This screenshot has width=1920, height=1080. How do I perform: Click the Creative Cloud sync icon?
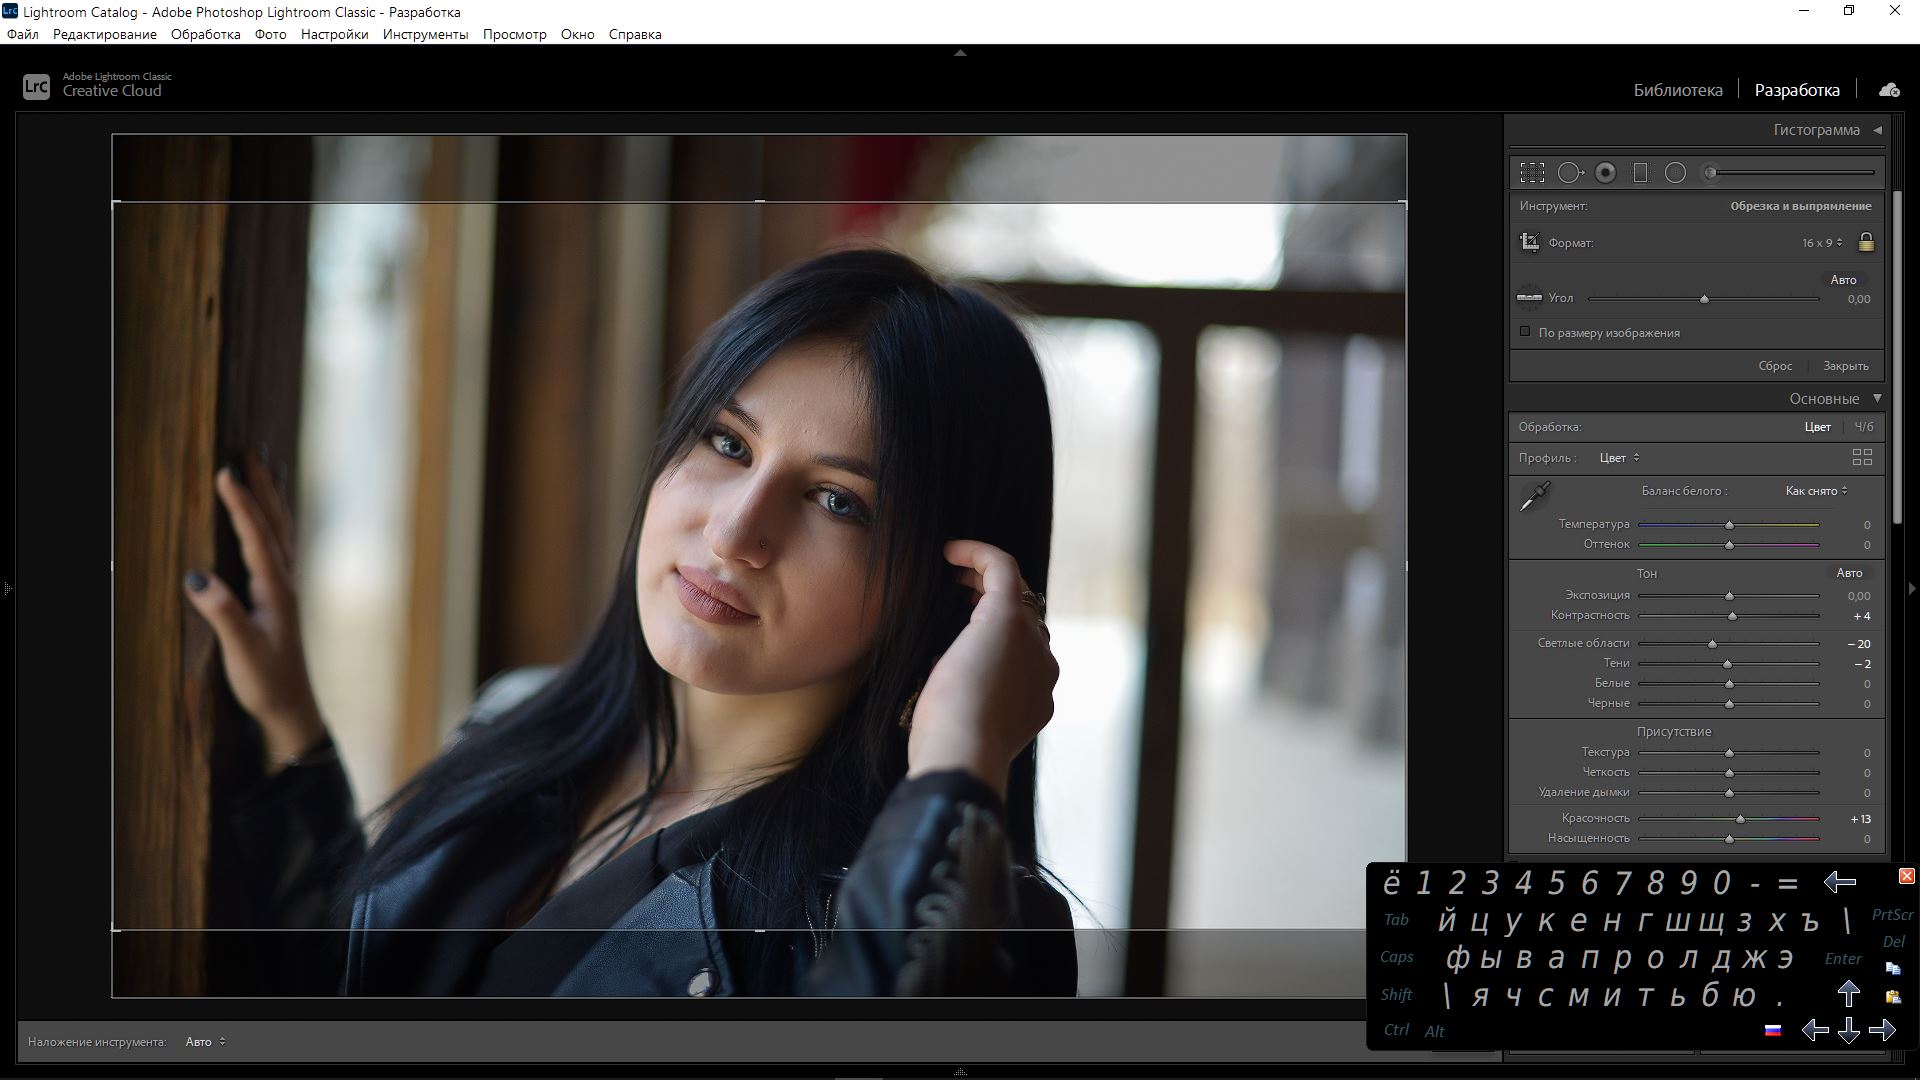click(1889, 90)
